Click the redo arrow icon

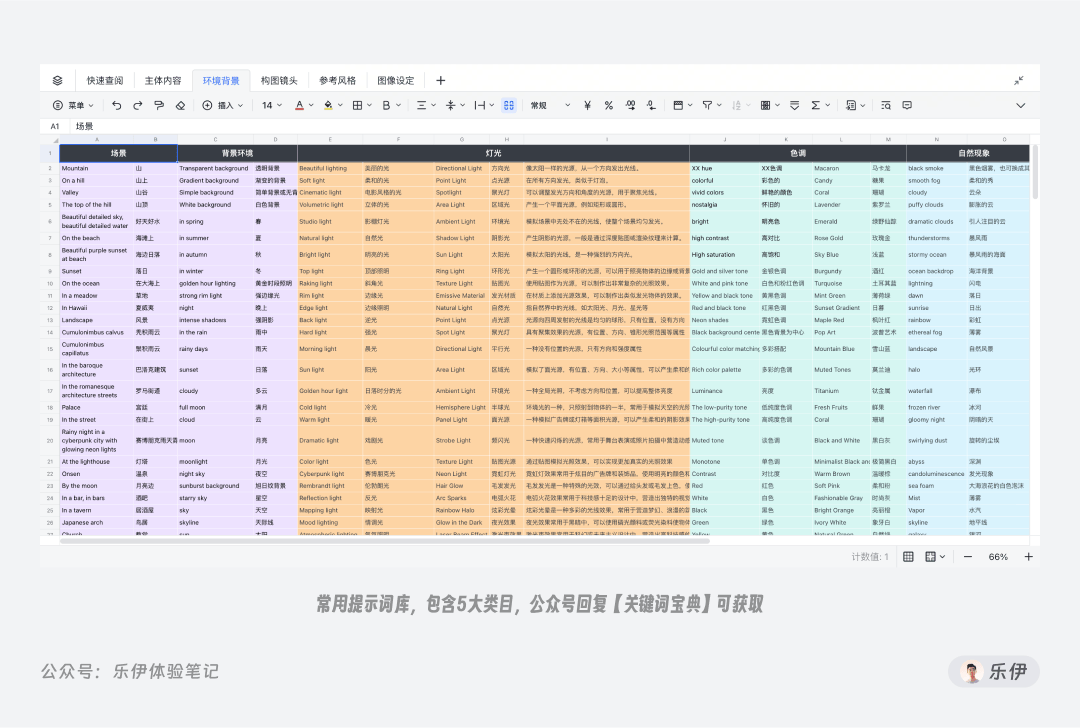(138, 105)
